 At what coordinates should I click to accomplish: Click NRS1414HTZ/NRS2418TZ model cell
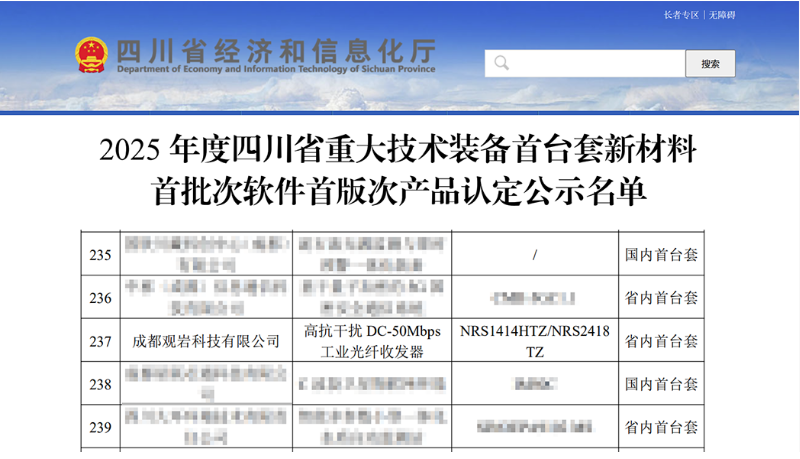click(535, 341)
